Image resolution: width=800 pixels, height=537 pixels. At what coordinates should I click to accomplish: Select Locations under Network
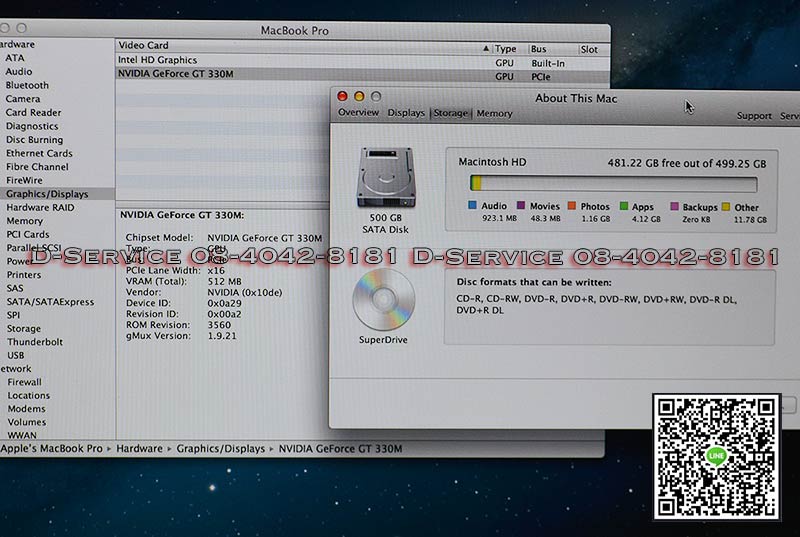[29, 395]
